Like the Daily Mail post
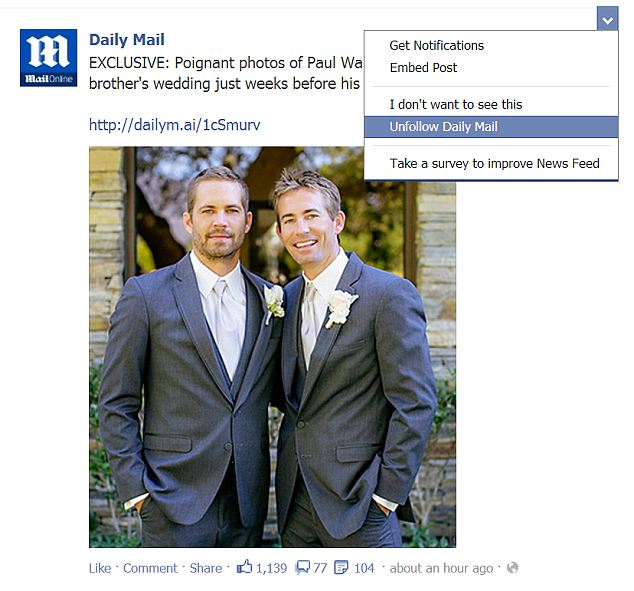This screenshot has height=591, width=634. pyautogui.click(x=100, y=568)
